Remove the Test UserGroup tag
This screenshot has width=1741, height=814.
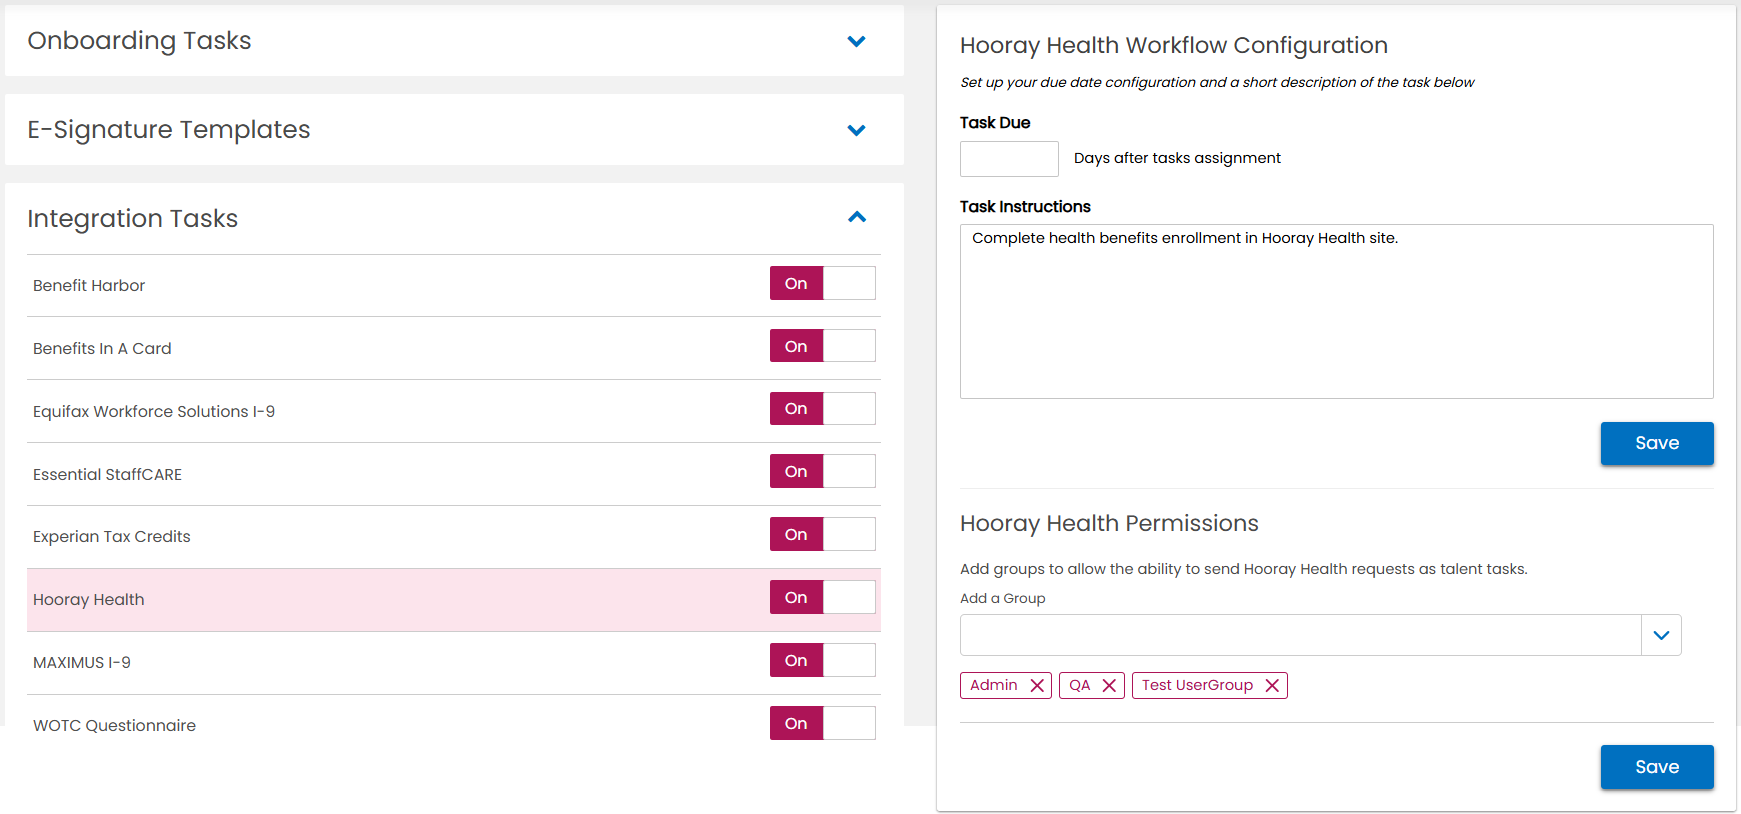click(x=1272, y=685)
